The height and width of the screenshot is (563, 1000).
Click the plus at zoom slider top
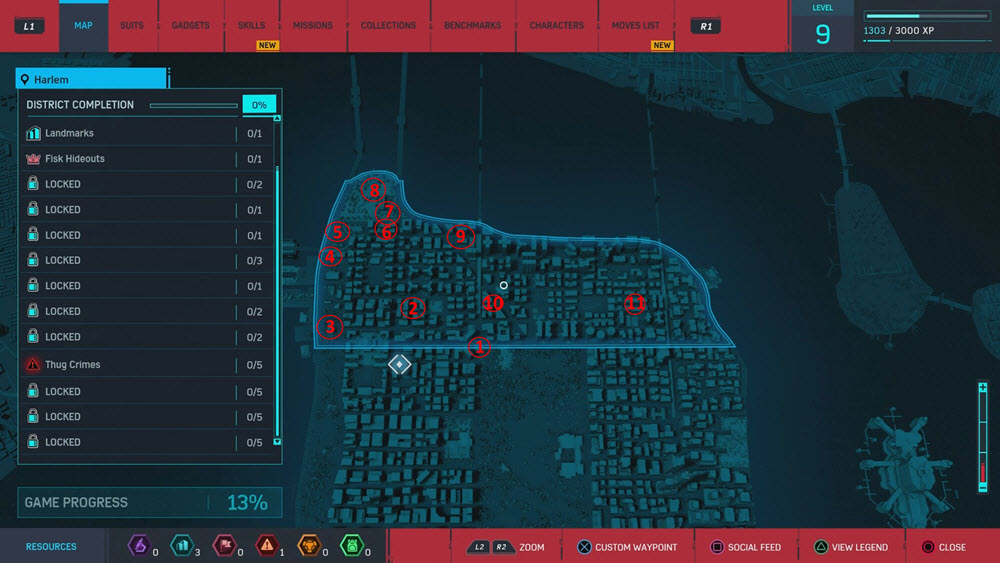click(983, 388)
